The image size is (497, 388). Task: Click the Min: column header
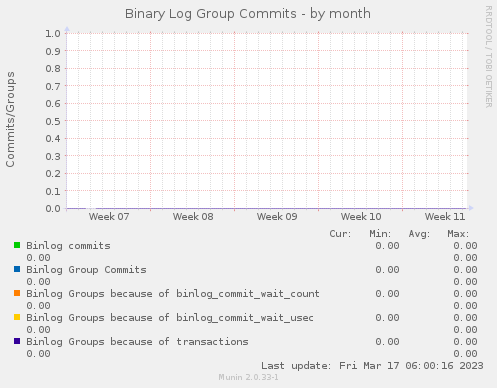(380, 234)
